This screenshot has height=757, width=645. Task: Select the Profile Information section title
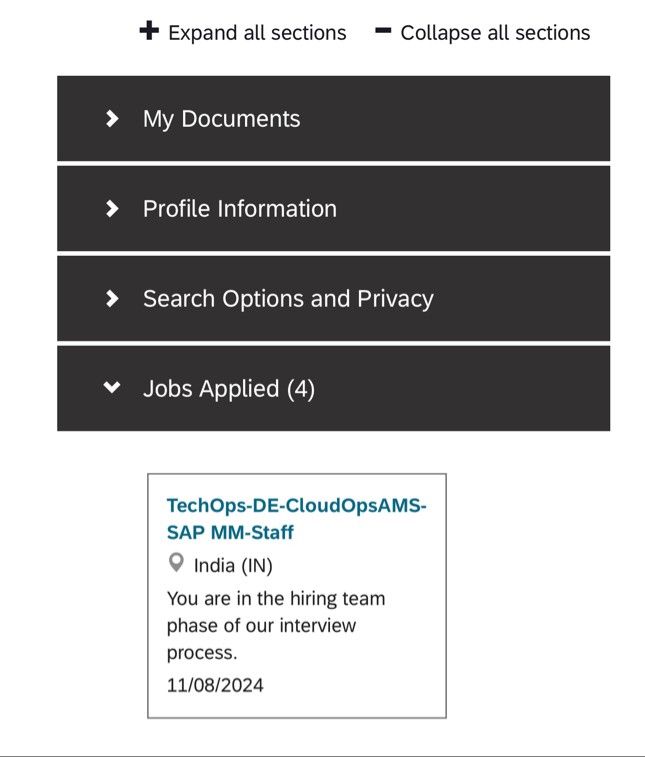(239, 209)
